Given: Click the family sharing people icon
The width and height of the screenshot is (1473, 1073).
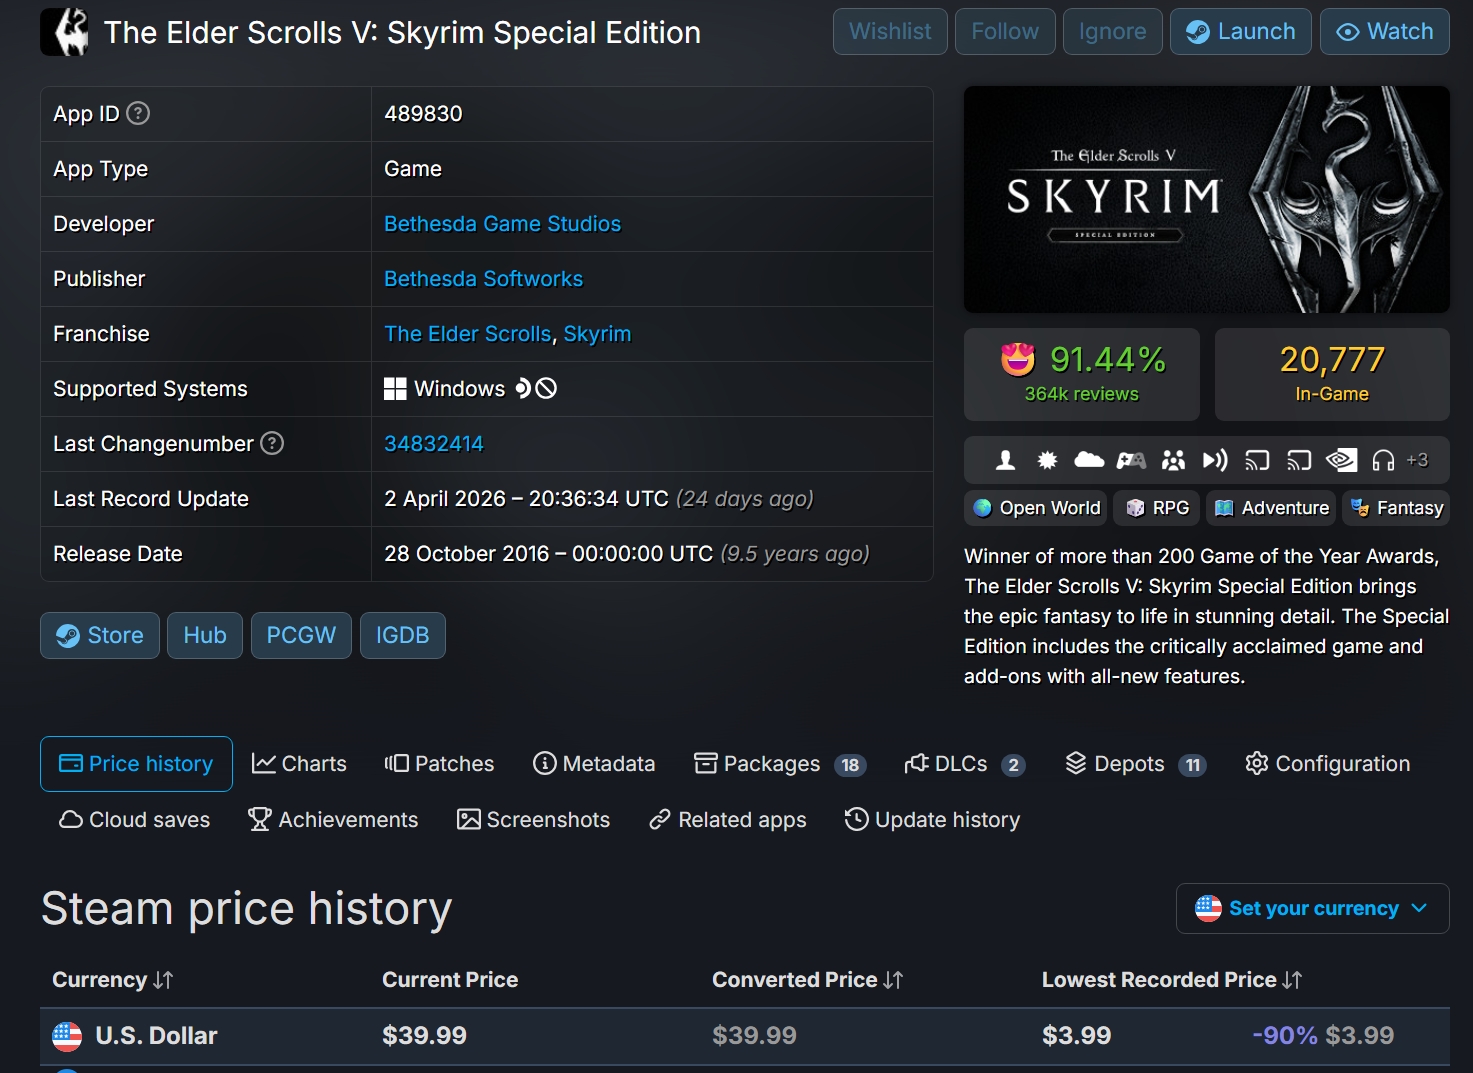Looking at the screenshot, I should click(x=1173, y=460).
